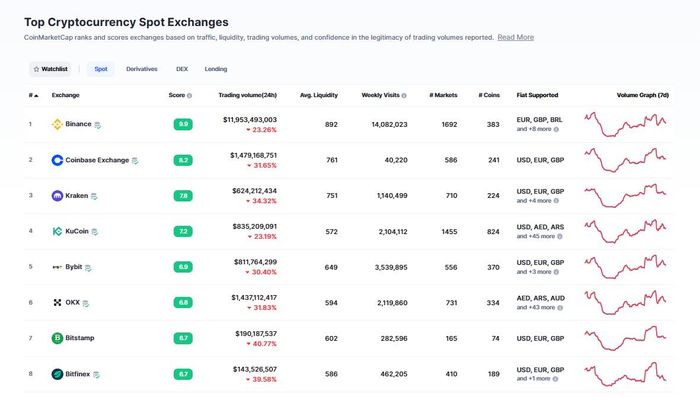Click the proof-of-reserves badge next to Binance
The width and height of the screenshot is (700, 397).
tap(97, 125)
